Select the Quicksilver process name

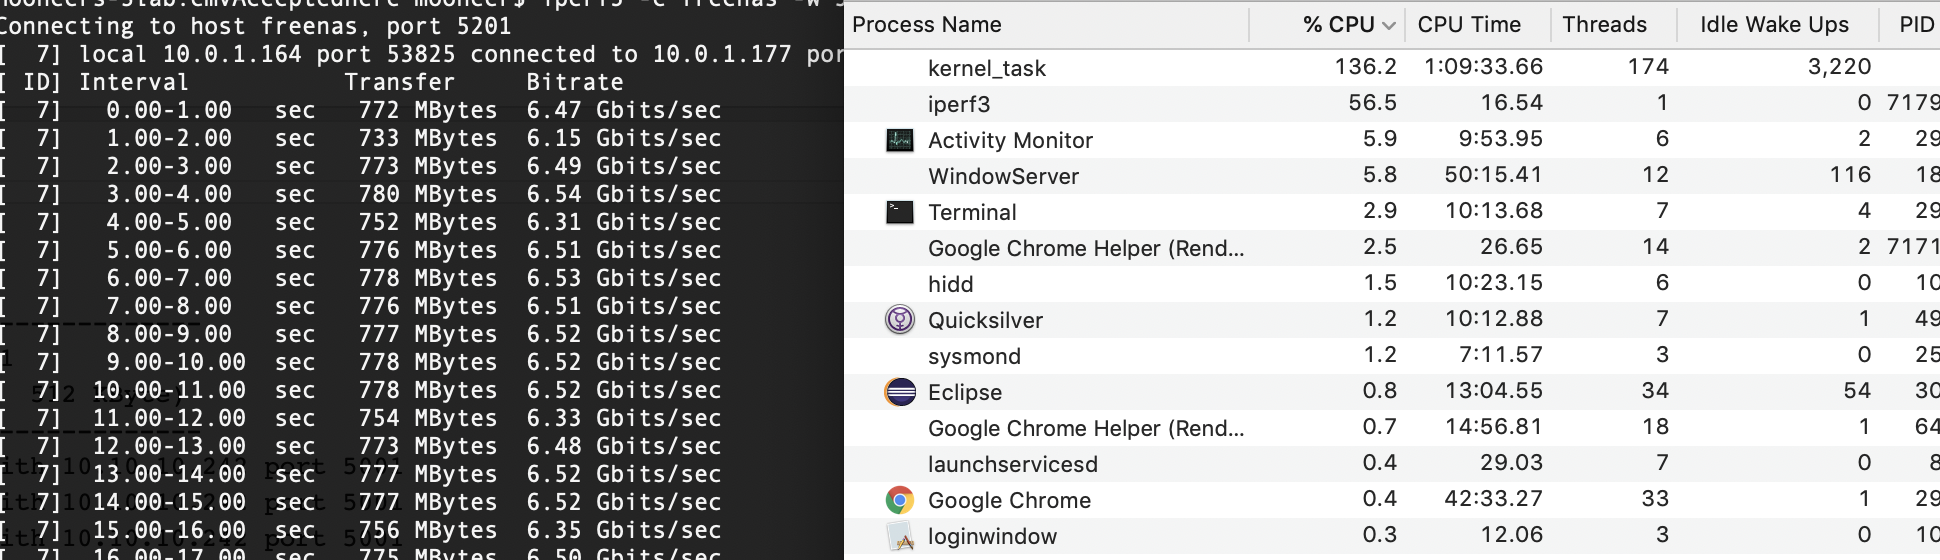985,320
